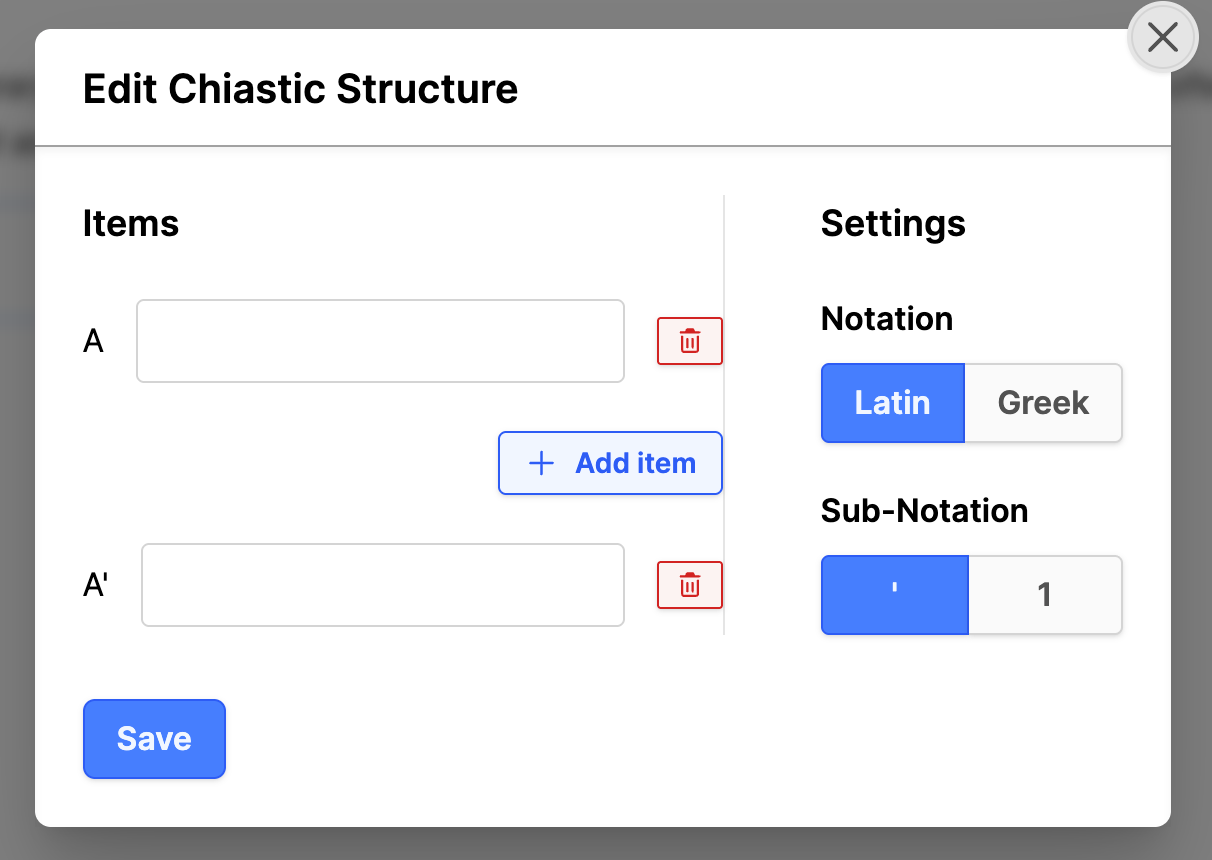Click the Settings section heading
1212x860 pixels.
tap(893, 223)
